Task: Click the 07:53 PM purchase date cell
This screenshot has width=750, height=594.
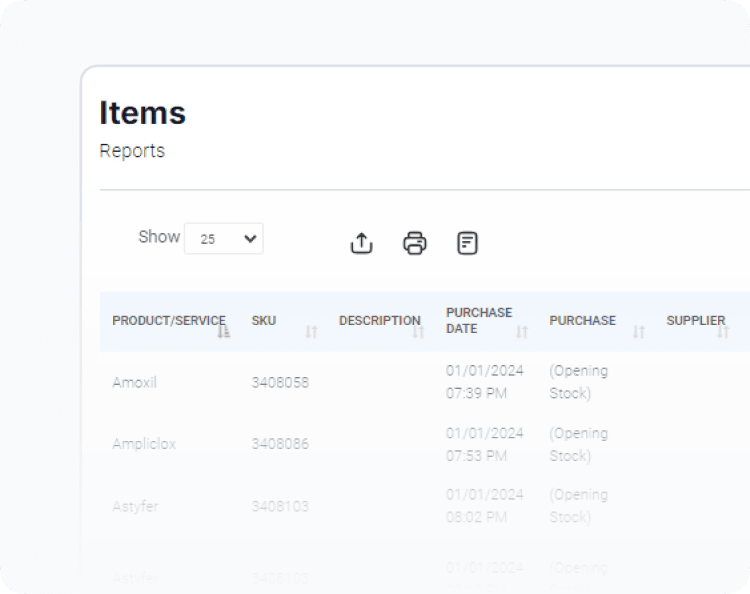Action: tap(485, 444)
